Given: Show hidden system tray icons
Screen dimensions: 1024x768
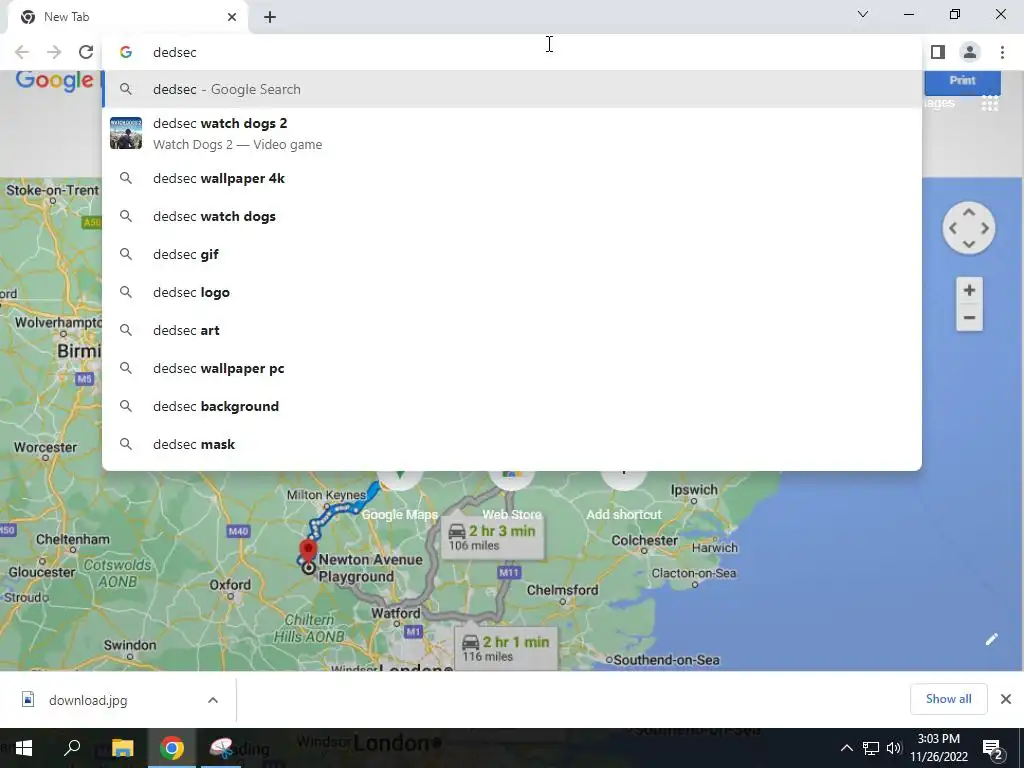Looking at the screenshot, I should click(846, 748).
